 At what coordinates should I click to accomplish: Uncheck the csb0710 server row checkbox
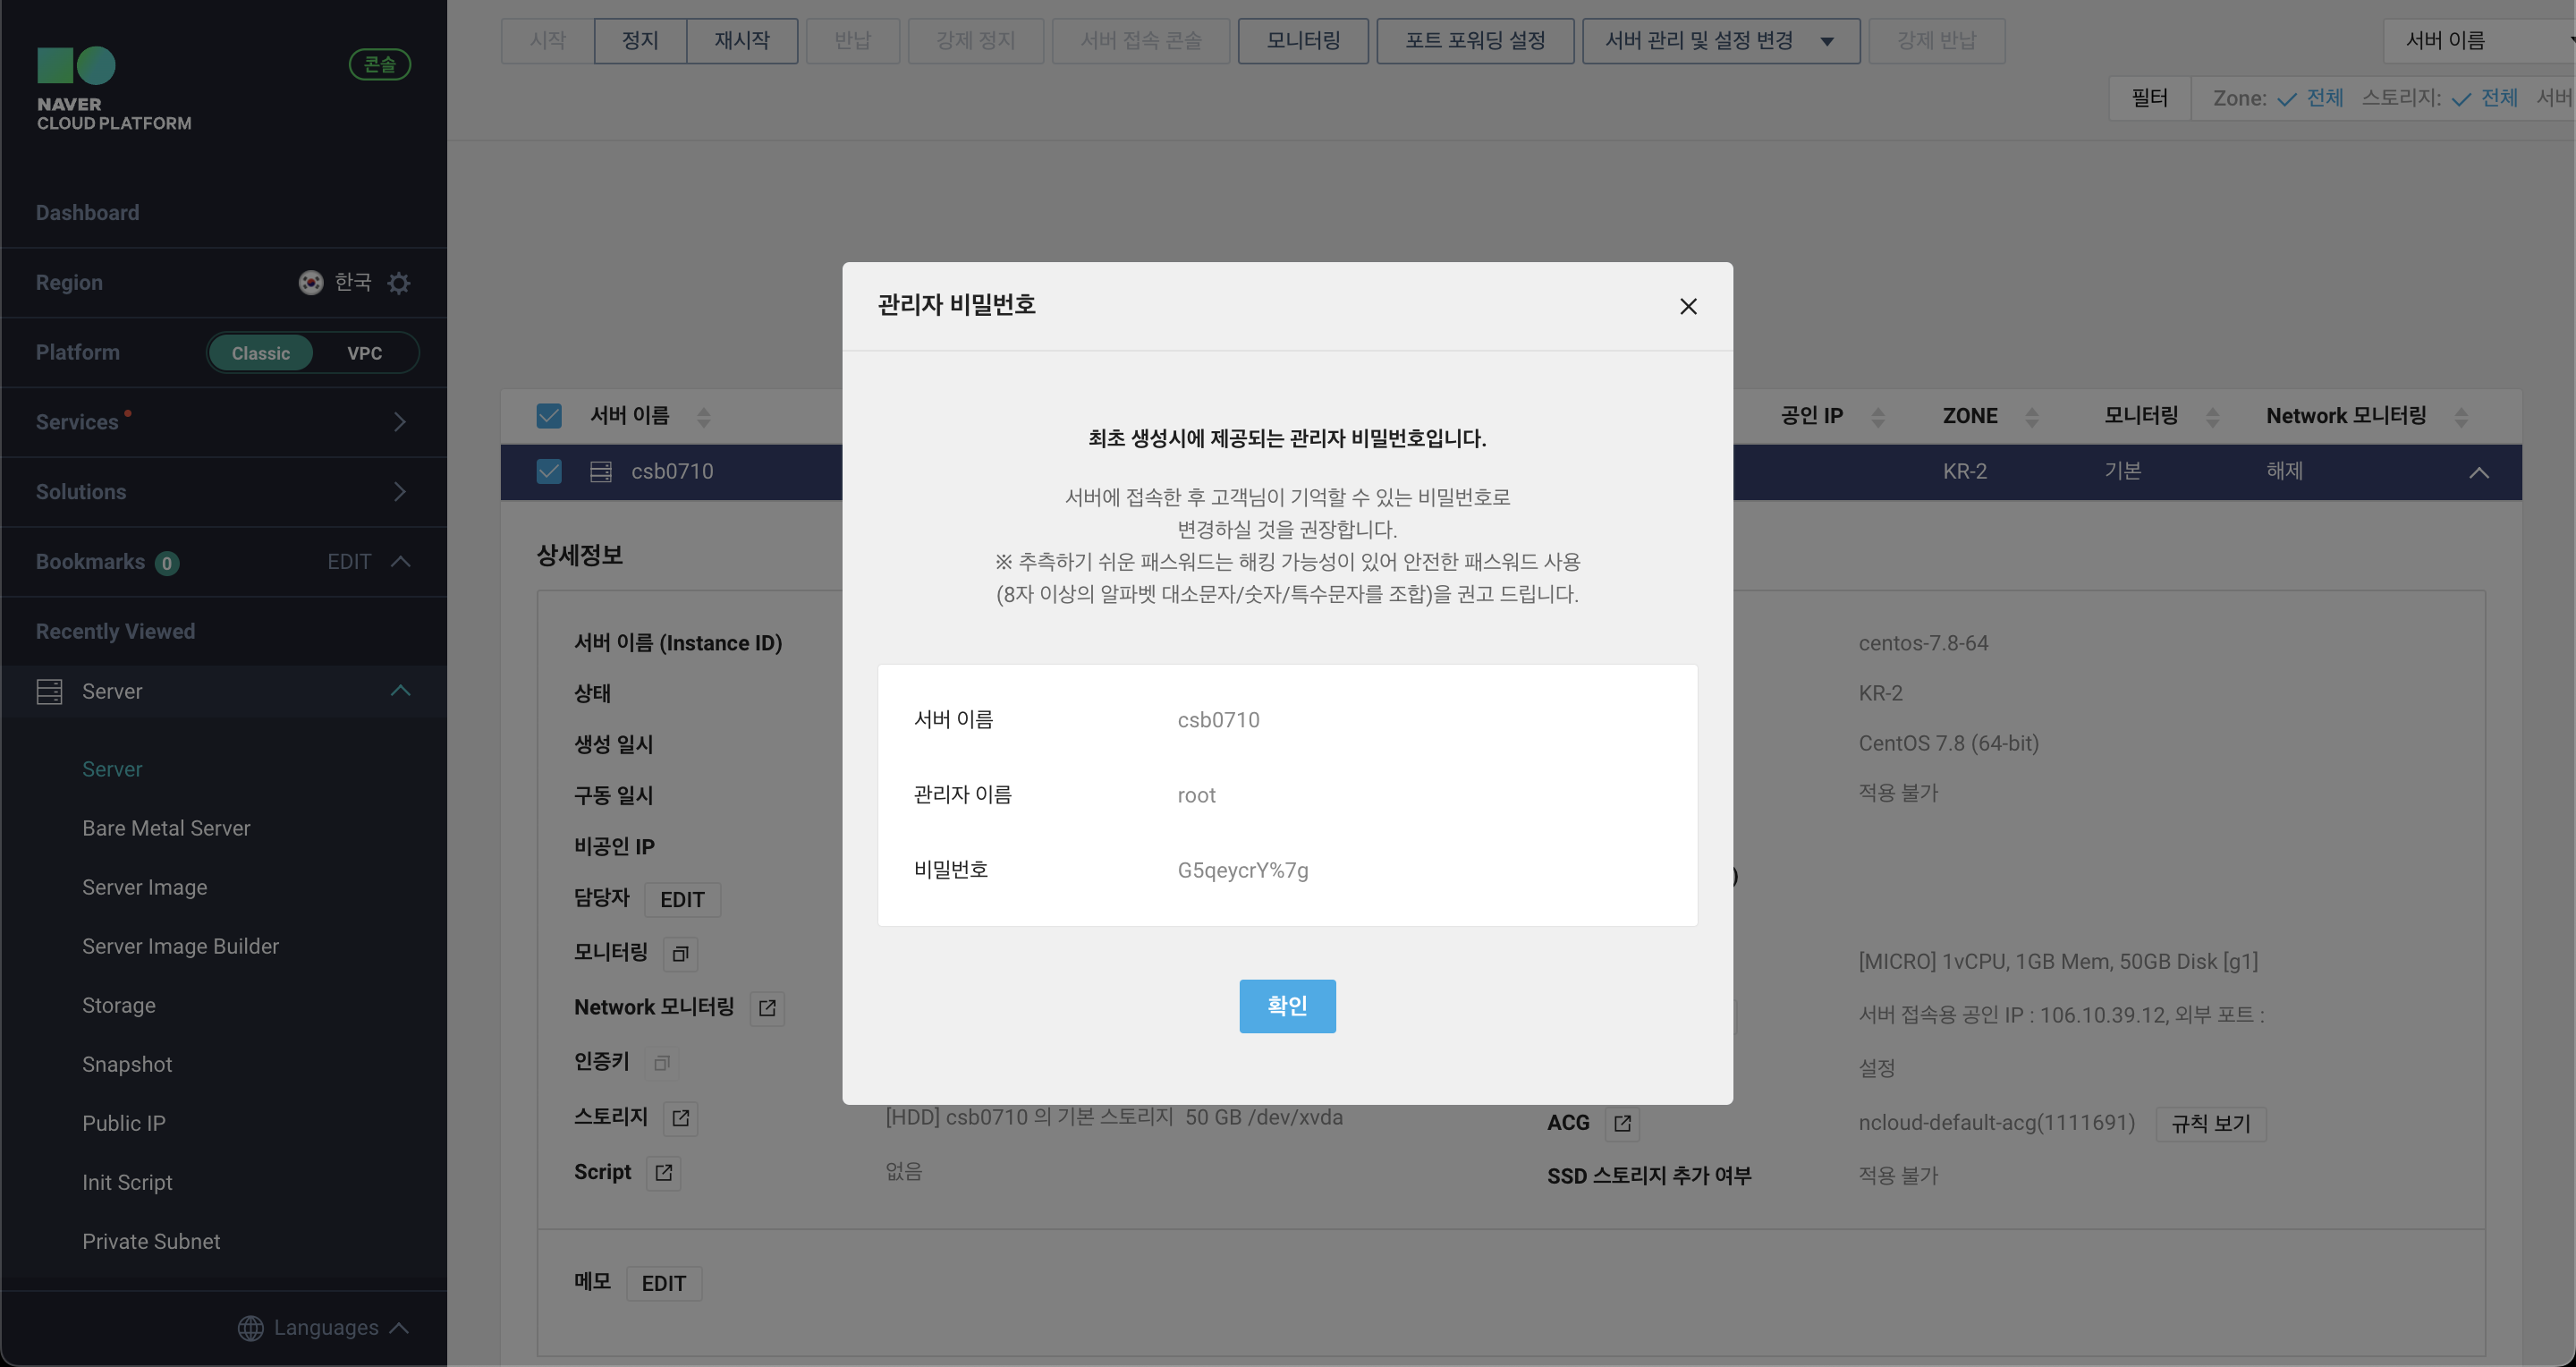coord(549,471)
